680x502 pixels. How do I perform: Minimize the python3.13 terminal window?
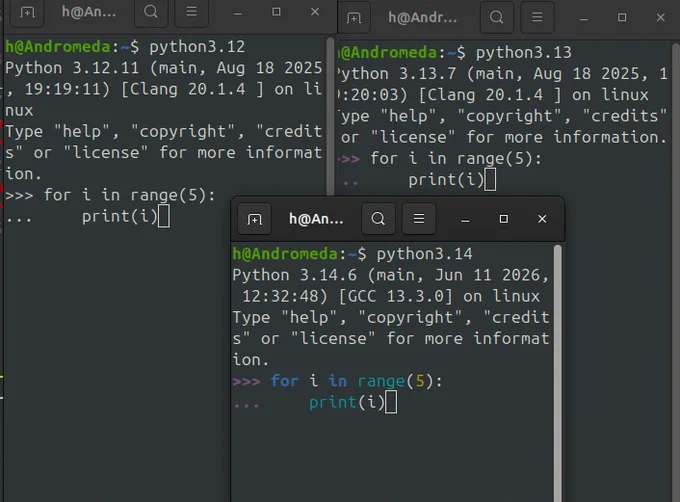[584, 18]
